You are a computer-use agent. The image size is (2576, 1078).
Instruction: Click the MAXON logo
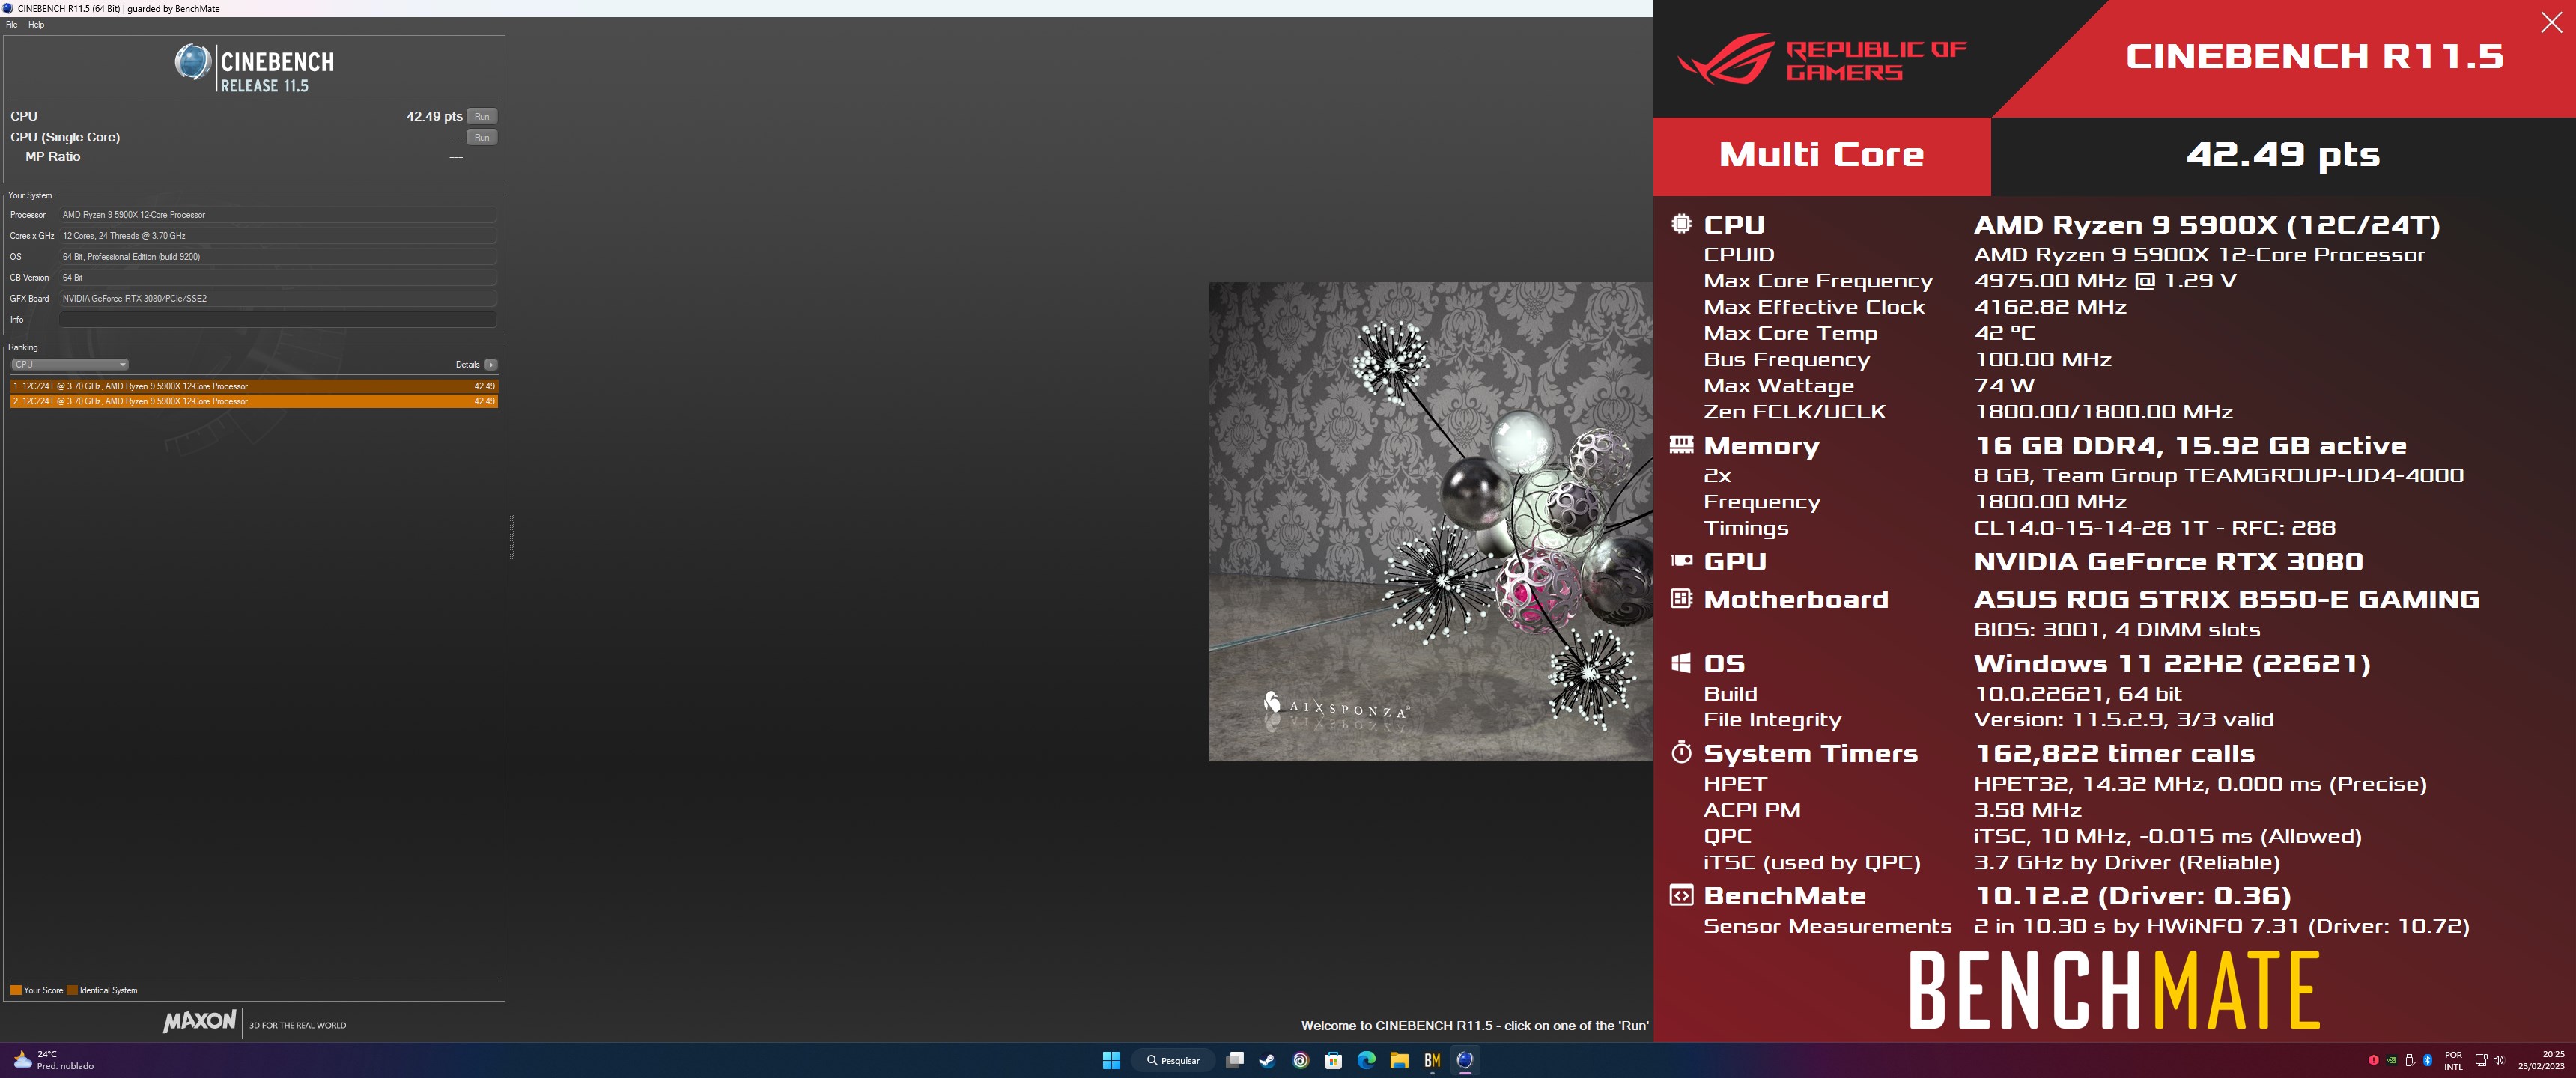(x=200, y=1021)
